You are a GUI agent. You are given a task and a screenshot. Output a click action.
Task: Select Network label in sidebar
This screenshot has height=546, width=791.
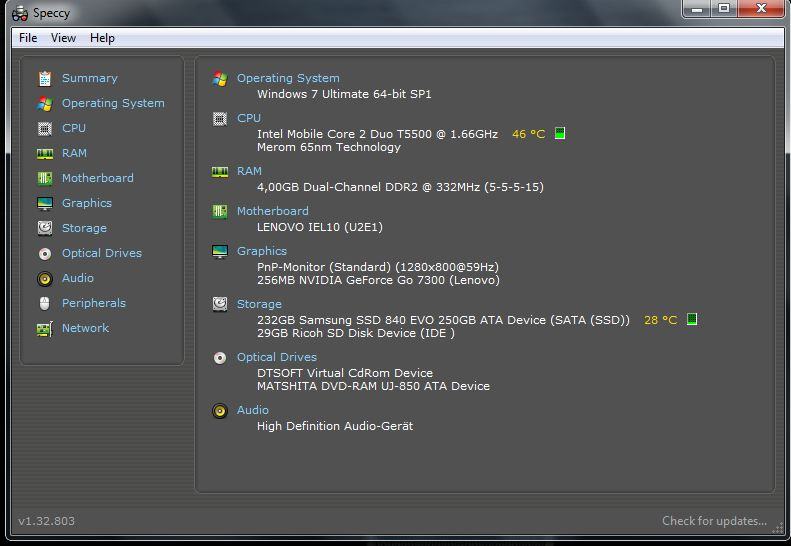(x=85, y=328)
